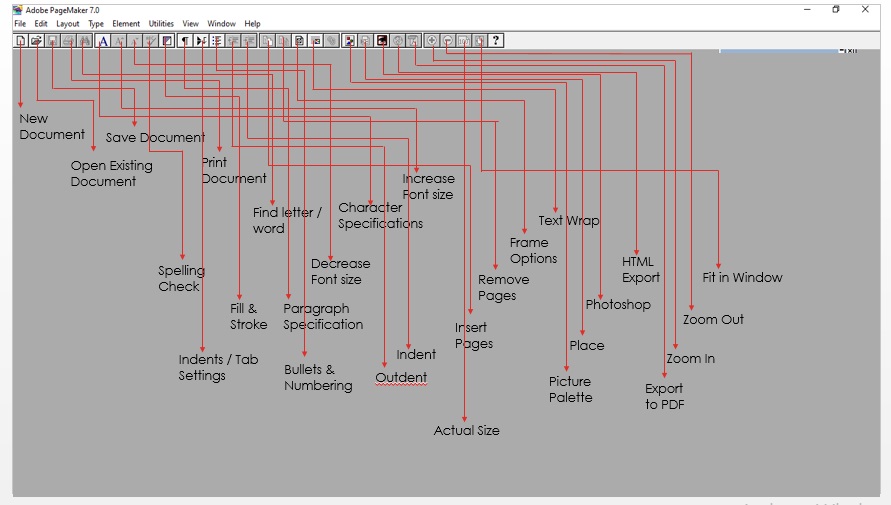The height and width of the screenshot is (505, 891).
Task: Click the Zoom In (plus) icon
Action: pyautogui.click(x=432, y=41)
